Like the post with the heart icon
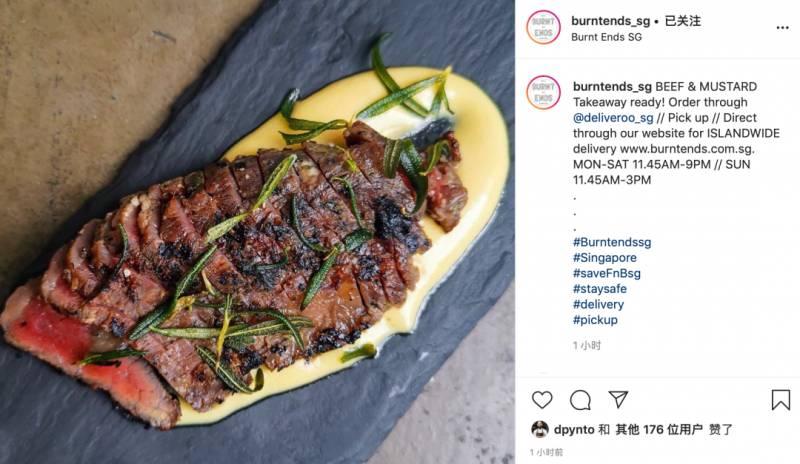This screenshot has width=800, height=464. [x=542, y=400]
